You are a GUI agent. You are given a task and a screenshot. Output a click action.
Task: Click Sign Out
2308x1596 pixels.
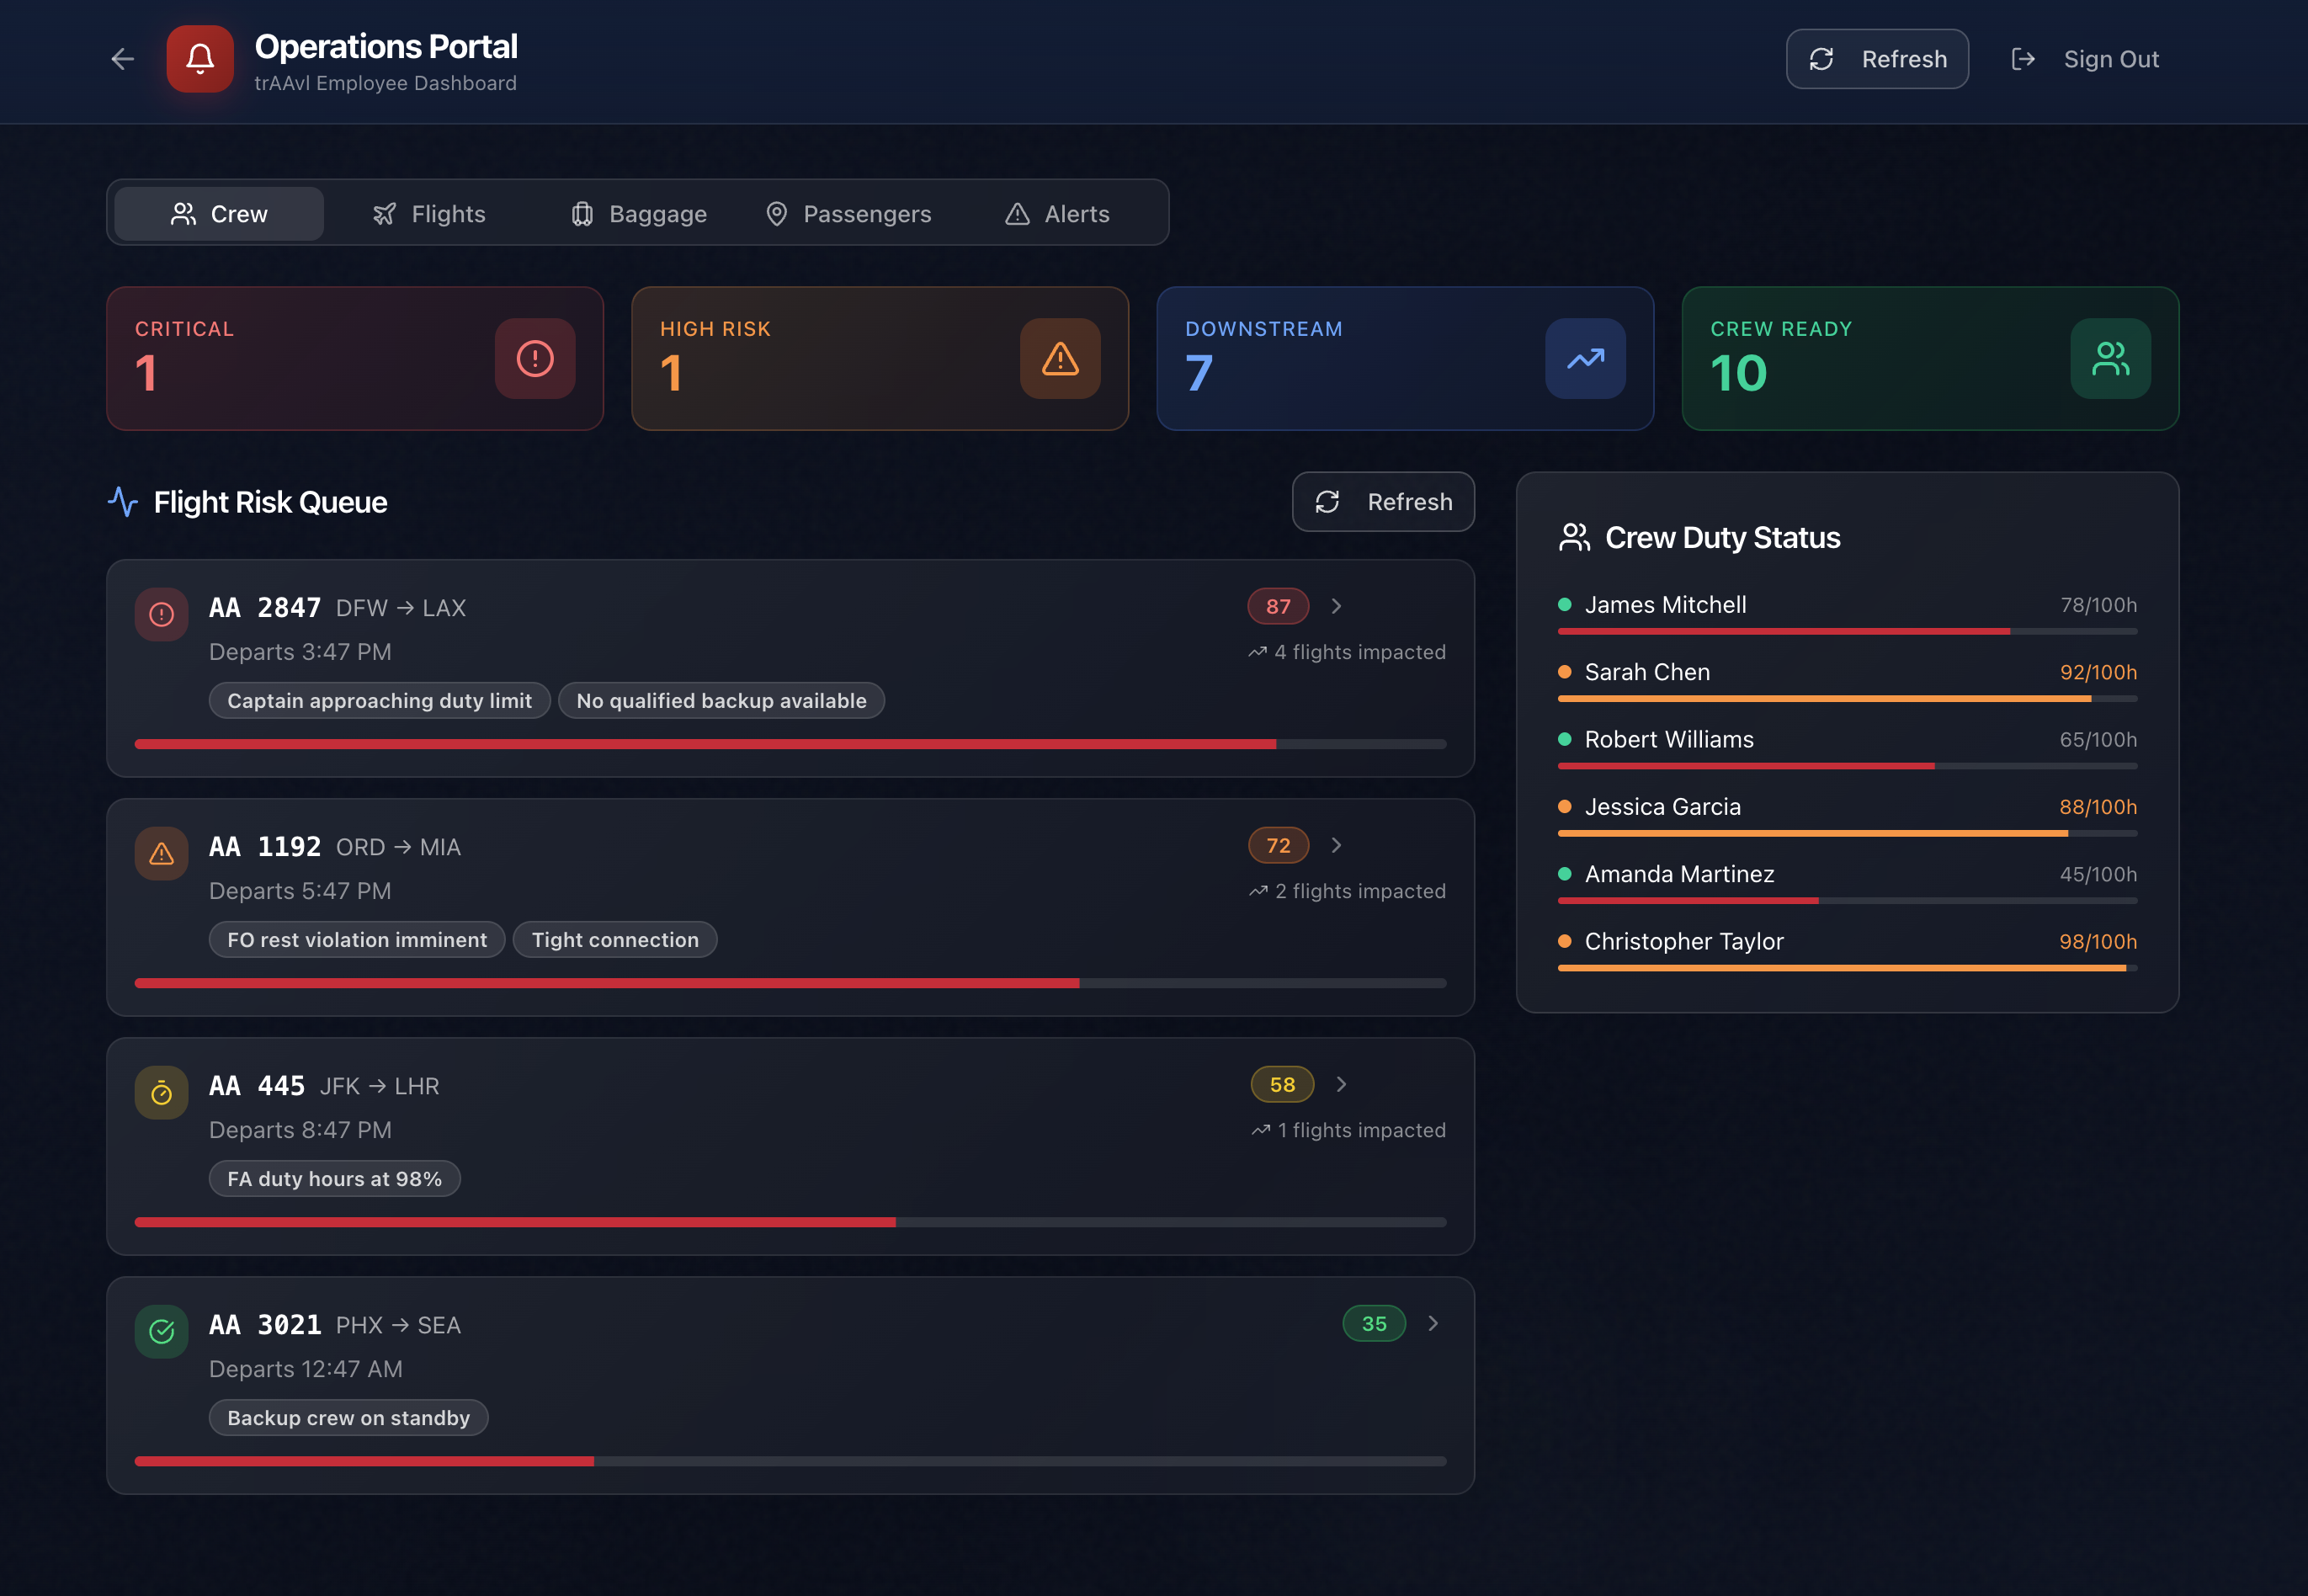click(2086, 59)
